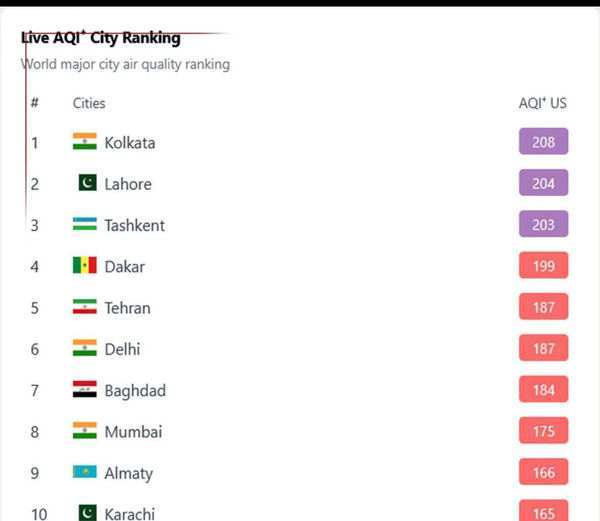This screenshot has width=600, height=521.
Task: Click the Senegal flag beside Dakar
Action: click(85, 266)
